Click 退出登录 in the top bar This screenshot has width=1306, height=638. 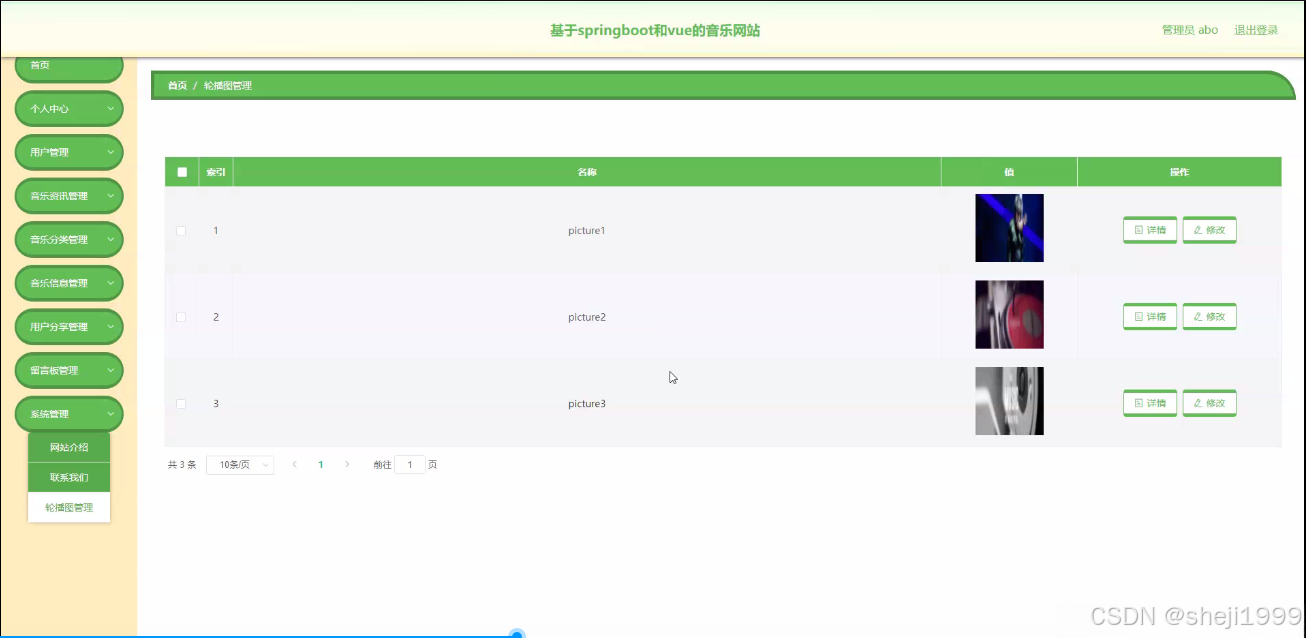point(1256,29)
